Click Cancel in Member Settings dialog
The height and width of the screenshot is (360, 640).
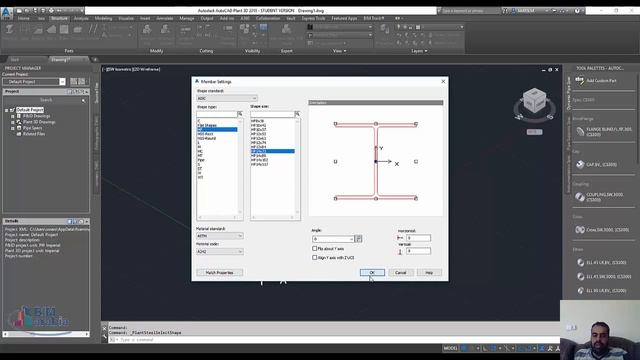tap(400, 272)
